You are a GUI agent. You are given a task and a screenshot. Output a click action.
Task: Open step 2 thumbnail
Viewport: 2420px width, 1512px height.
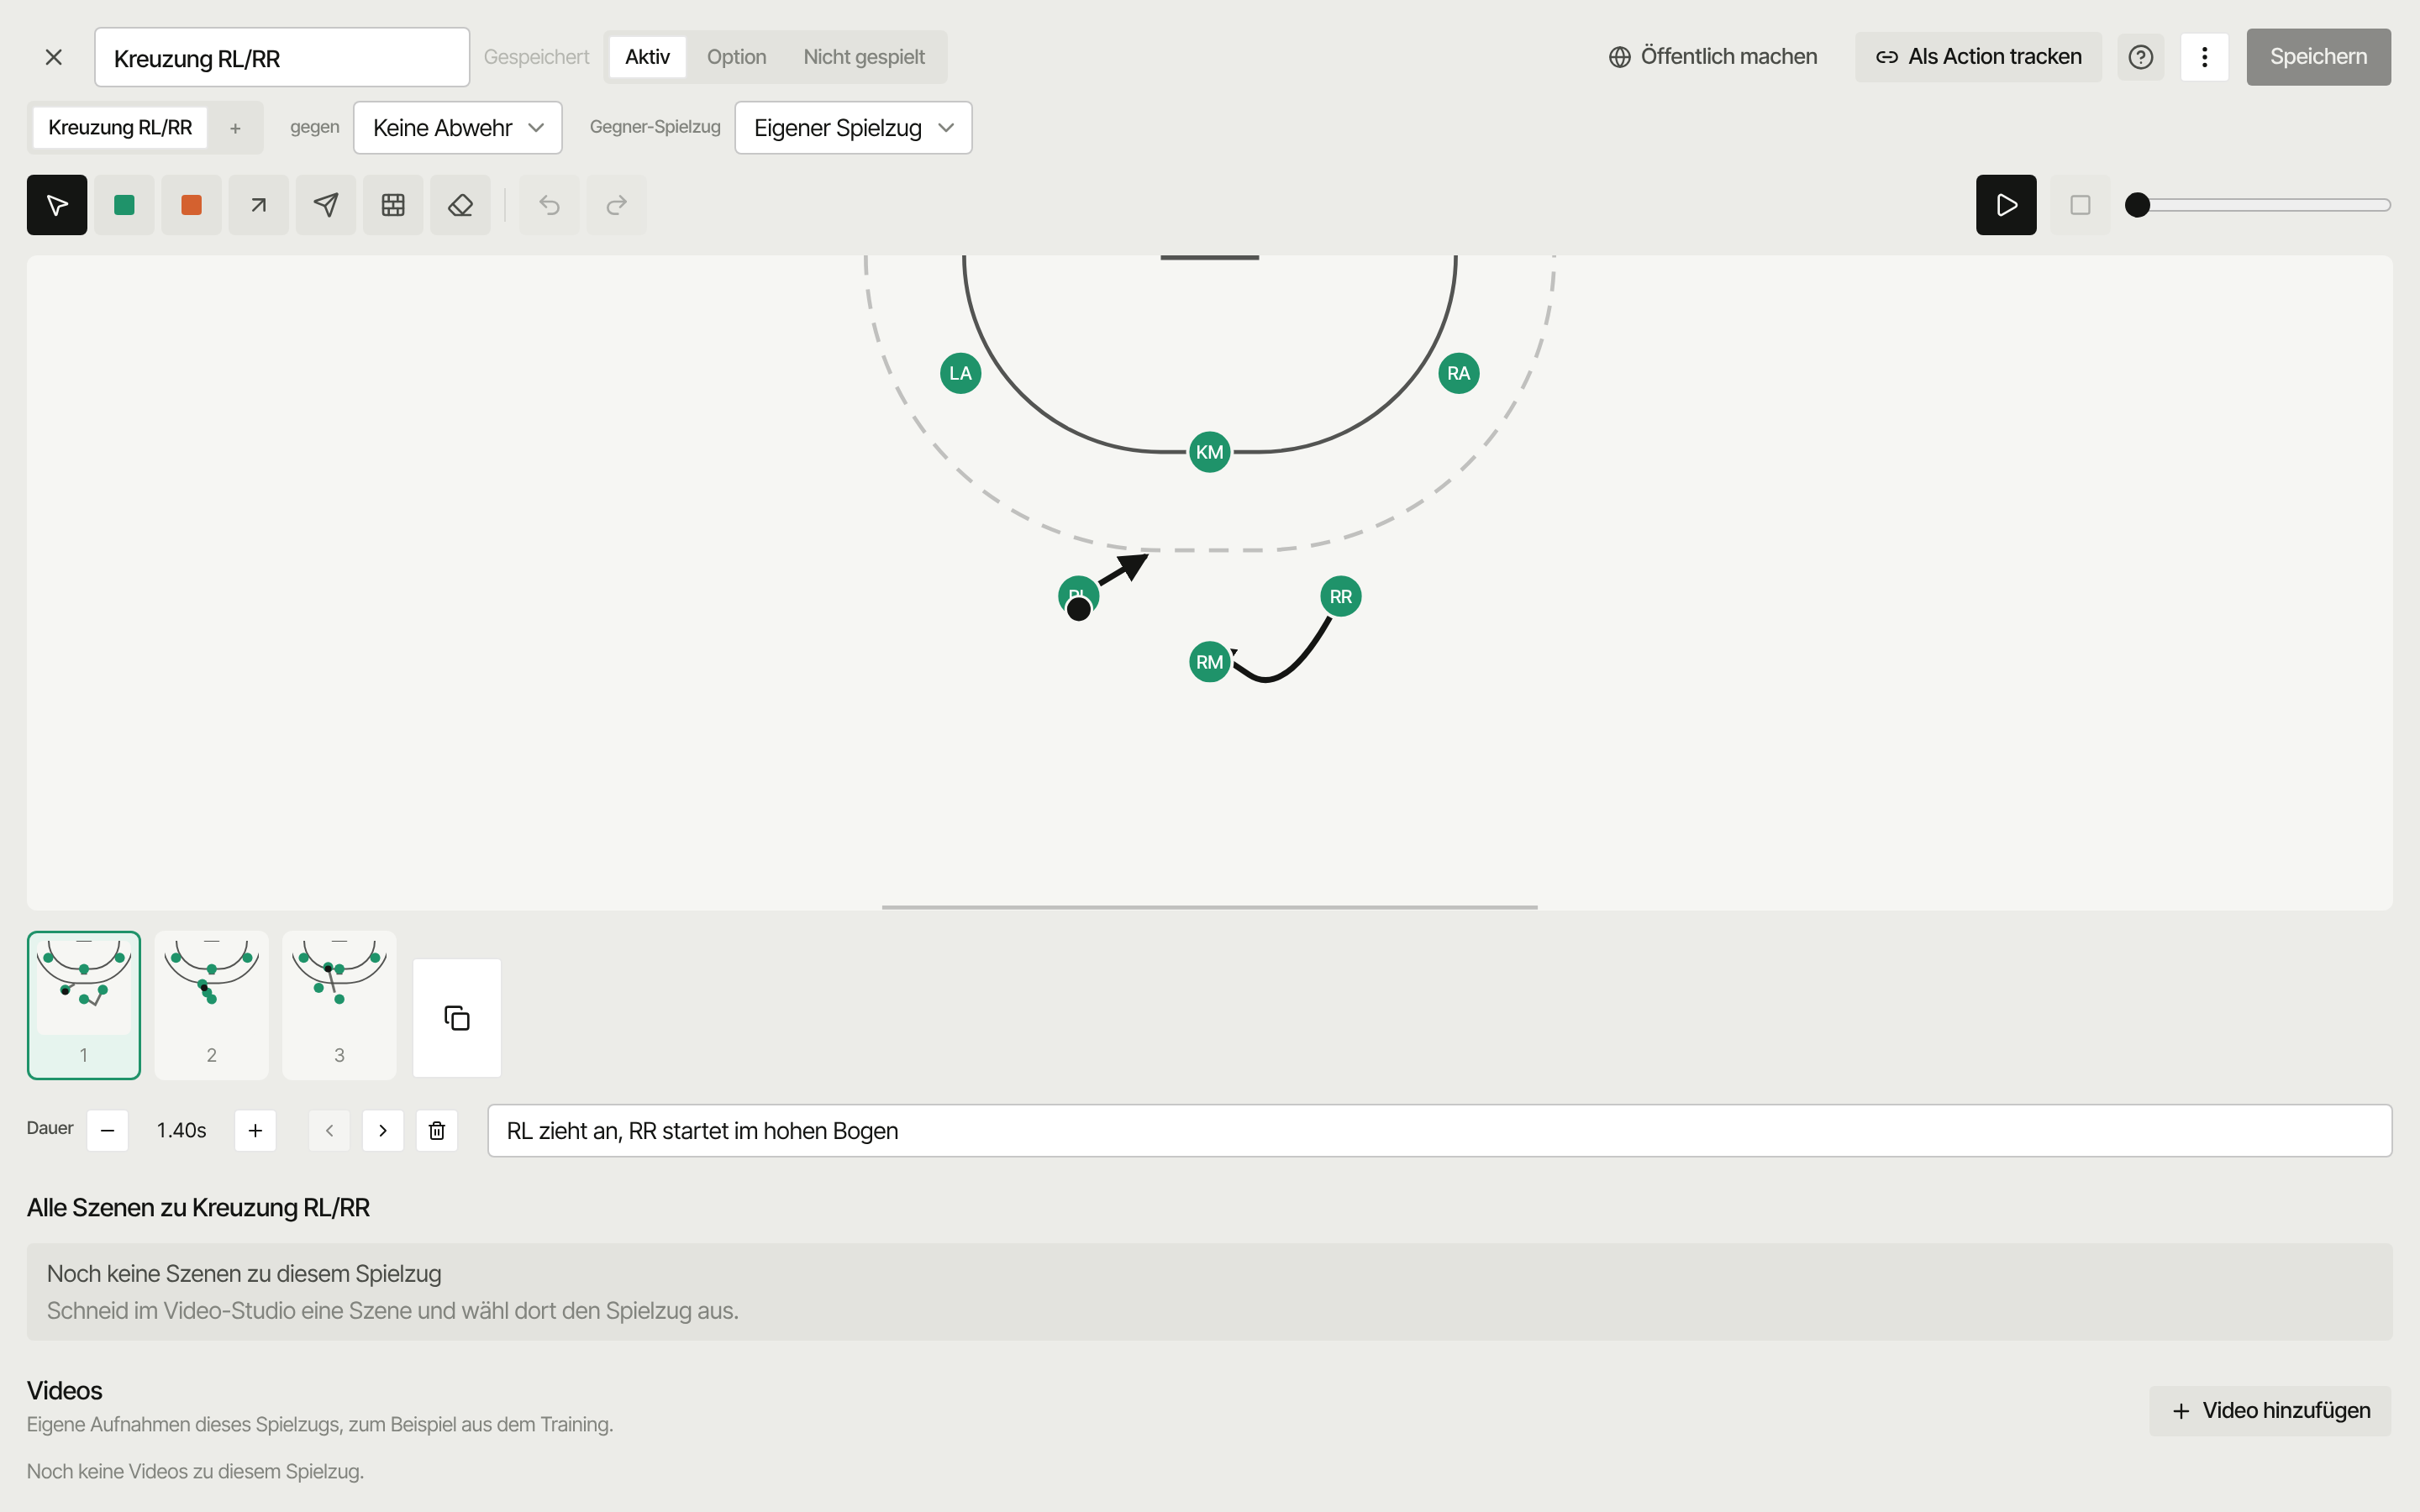click(x=211, y=1005)
